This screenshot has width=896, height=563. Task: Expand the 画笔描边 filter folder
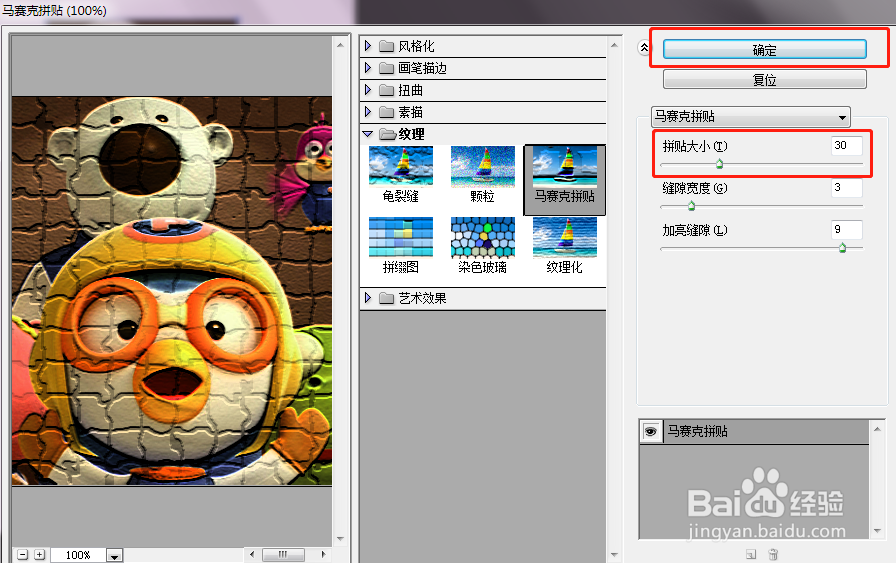pyautogui.click(x=368, y=67)
